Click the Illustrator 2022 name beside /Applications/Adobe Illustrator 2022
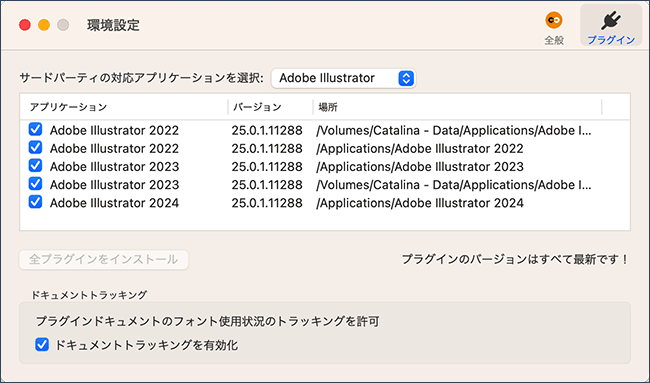The width and height of the screenshot is (650, 383). (114, 148)
